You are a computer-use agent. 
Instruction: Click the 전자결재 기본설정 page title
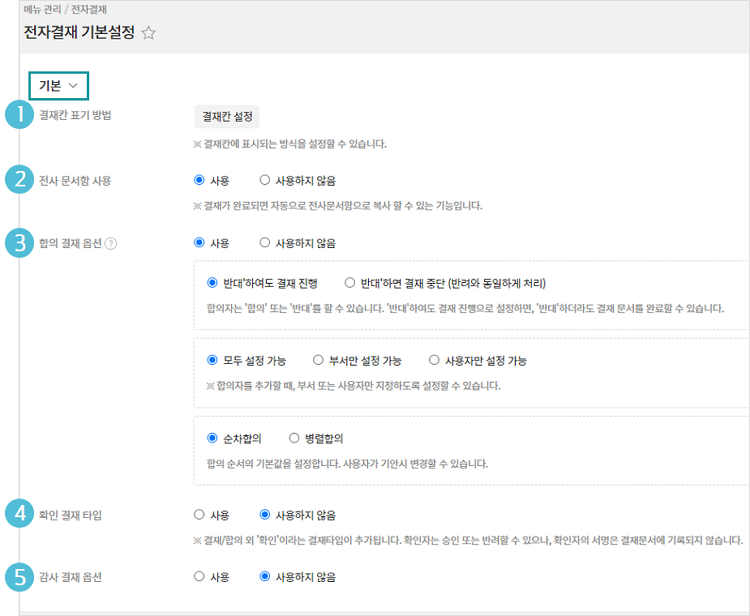(x=79, y=33)
